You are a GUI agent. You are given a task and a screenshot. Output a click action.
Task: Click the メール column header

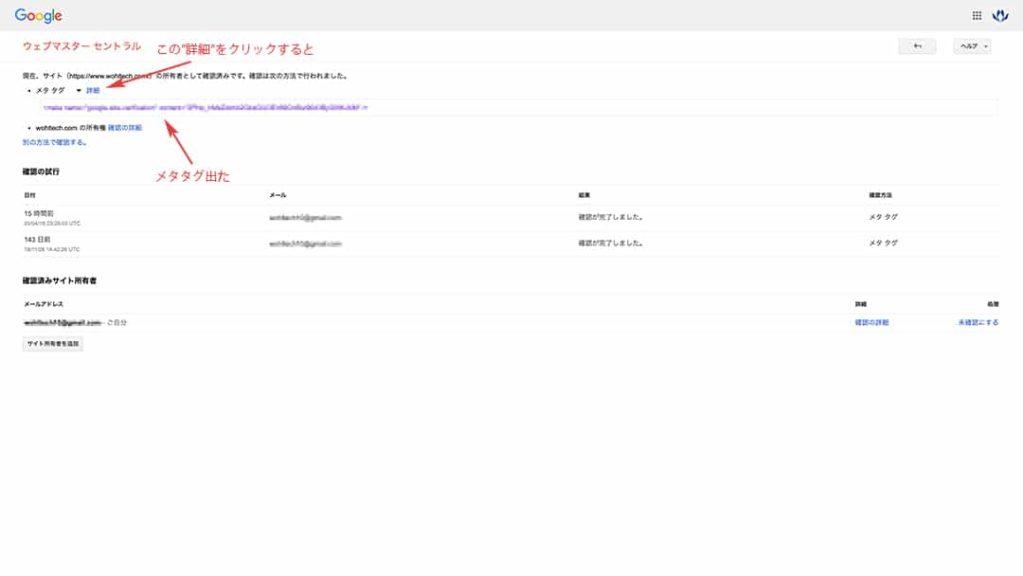278,195
